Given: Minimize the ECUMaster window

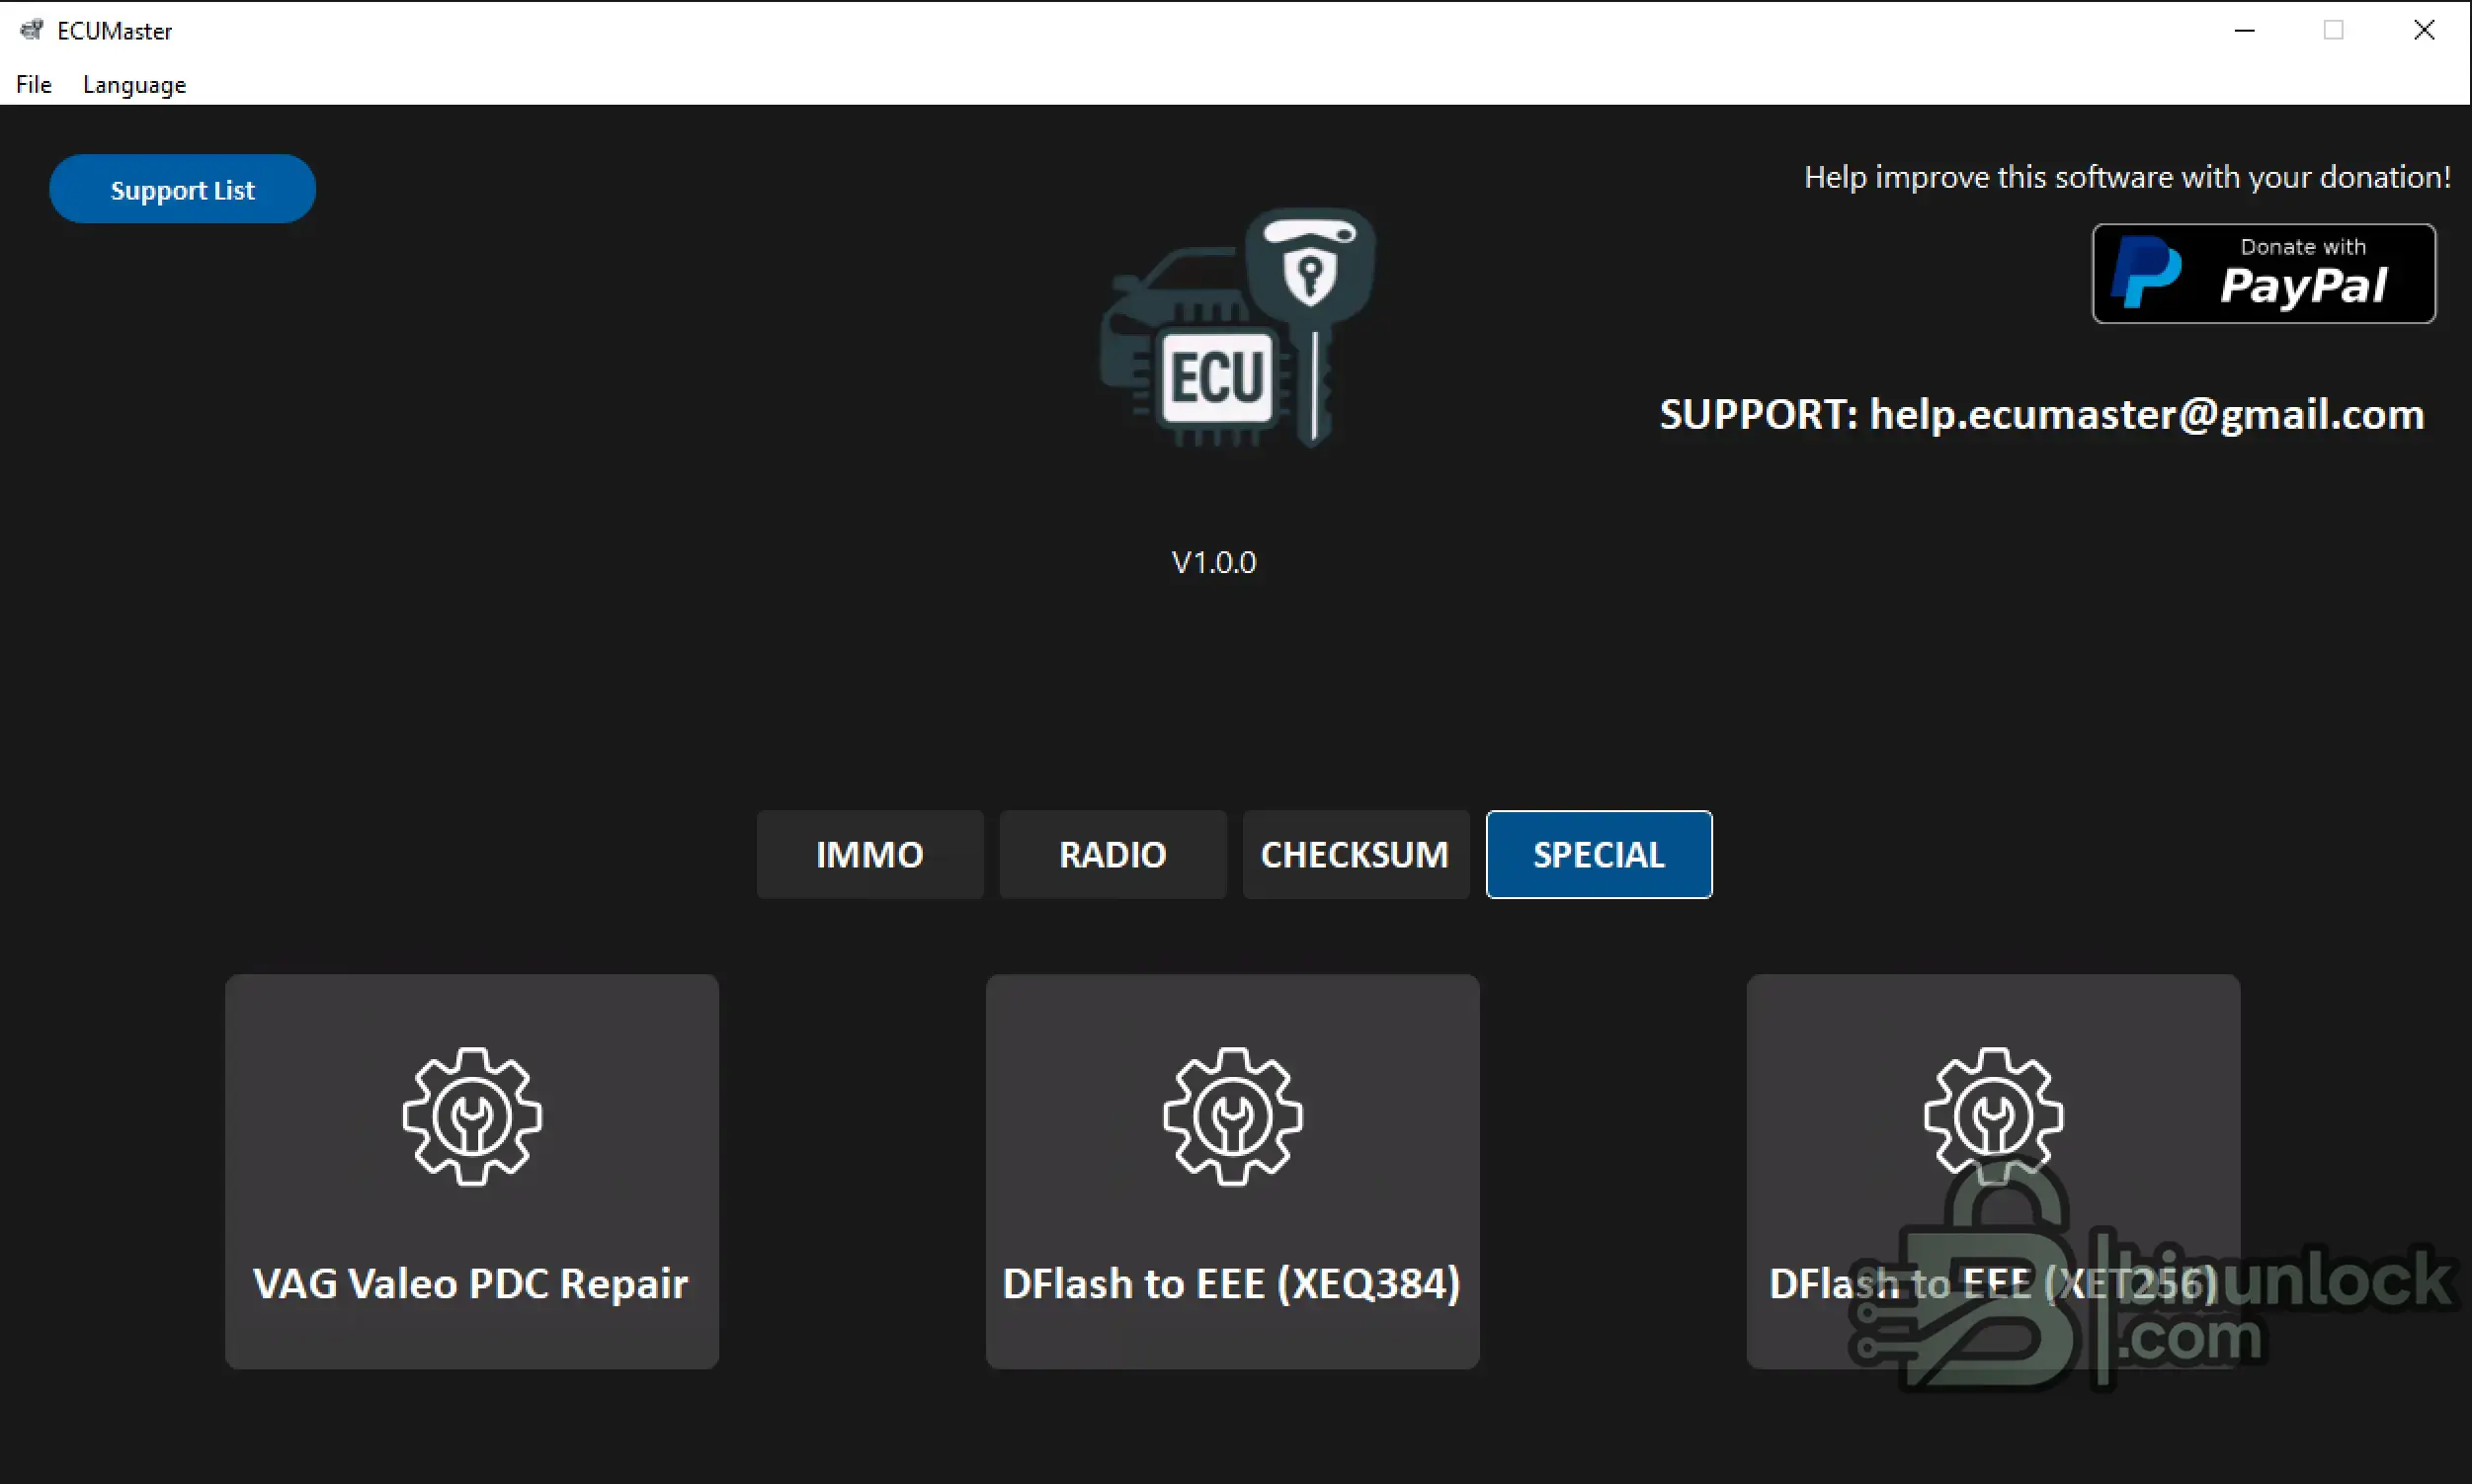Looking at the screenshot, I should [2245, 30].
